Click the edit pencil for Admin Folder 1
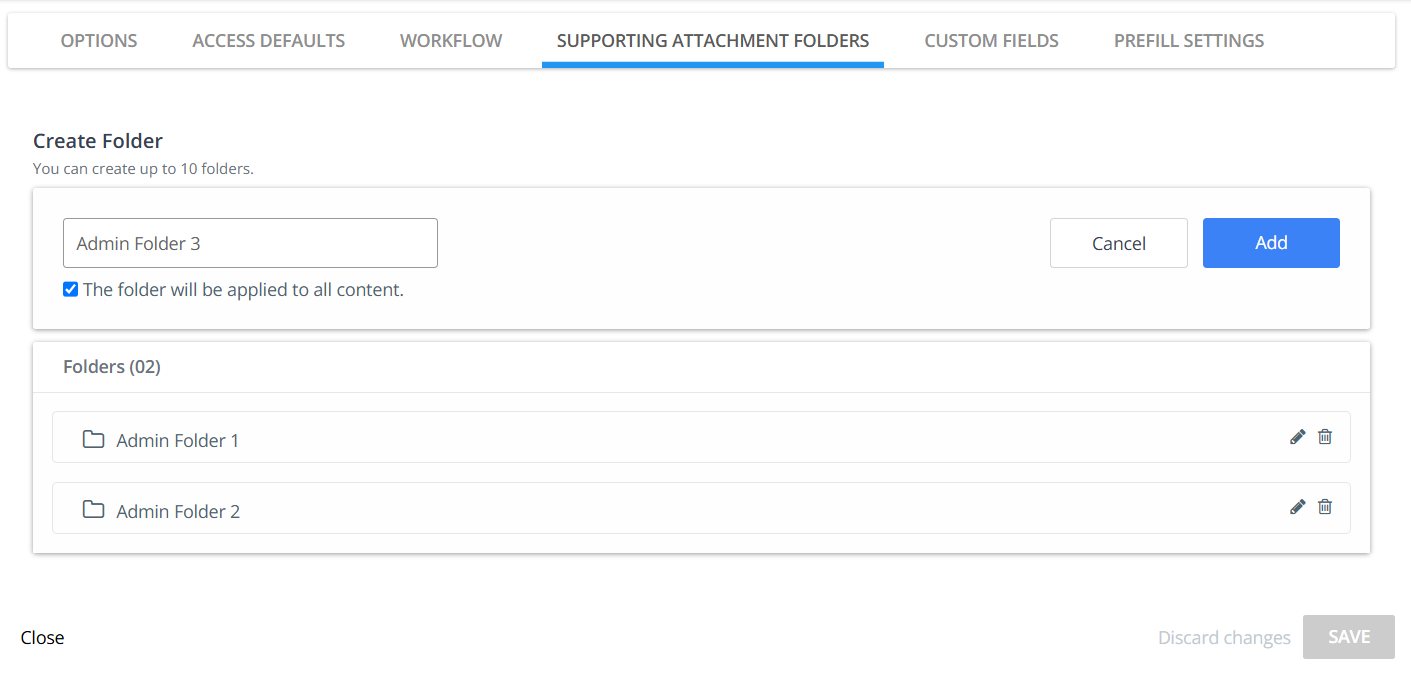Screen dimensions: 1411x673 pyautogui.click(x=1297, y=437)
